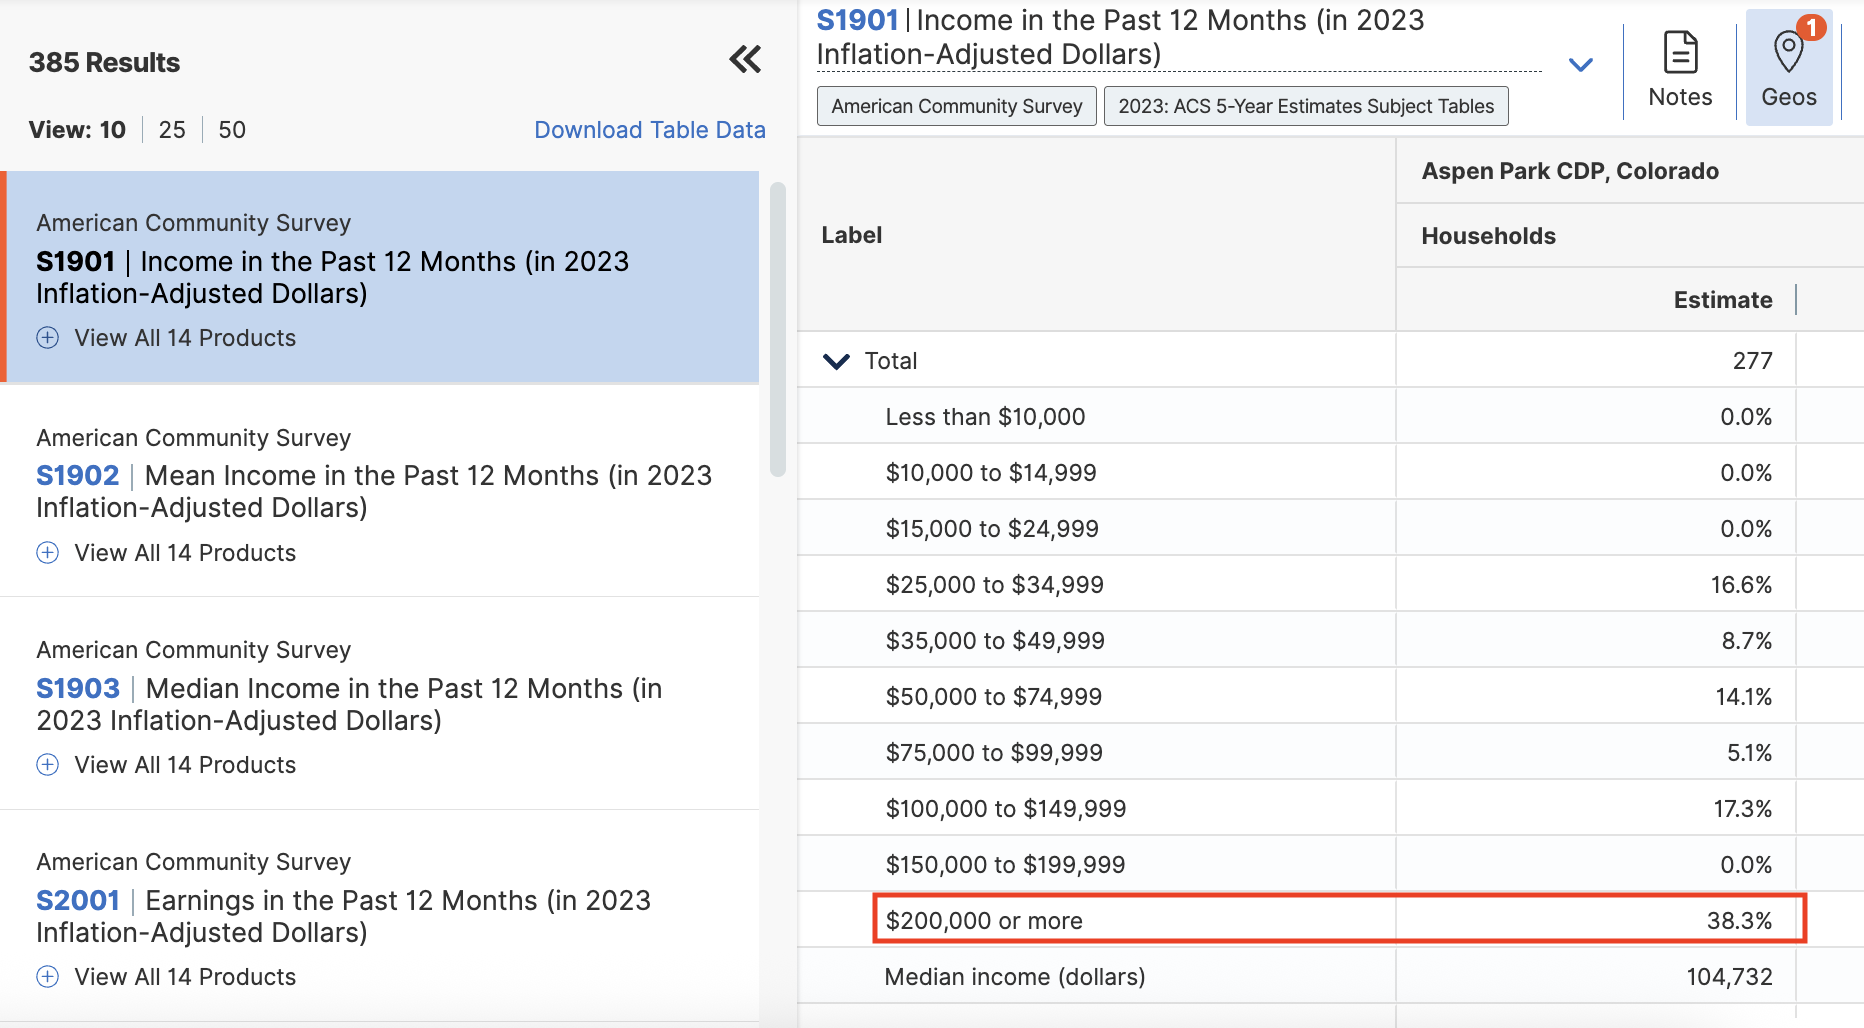Select 2023 ACS 5-Year Estimates Subject Tables tag
The width and height of the screenshot is (1864, 1028).
click(1305, 106)
